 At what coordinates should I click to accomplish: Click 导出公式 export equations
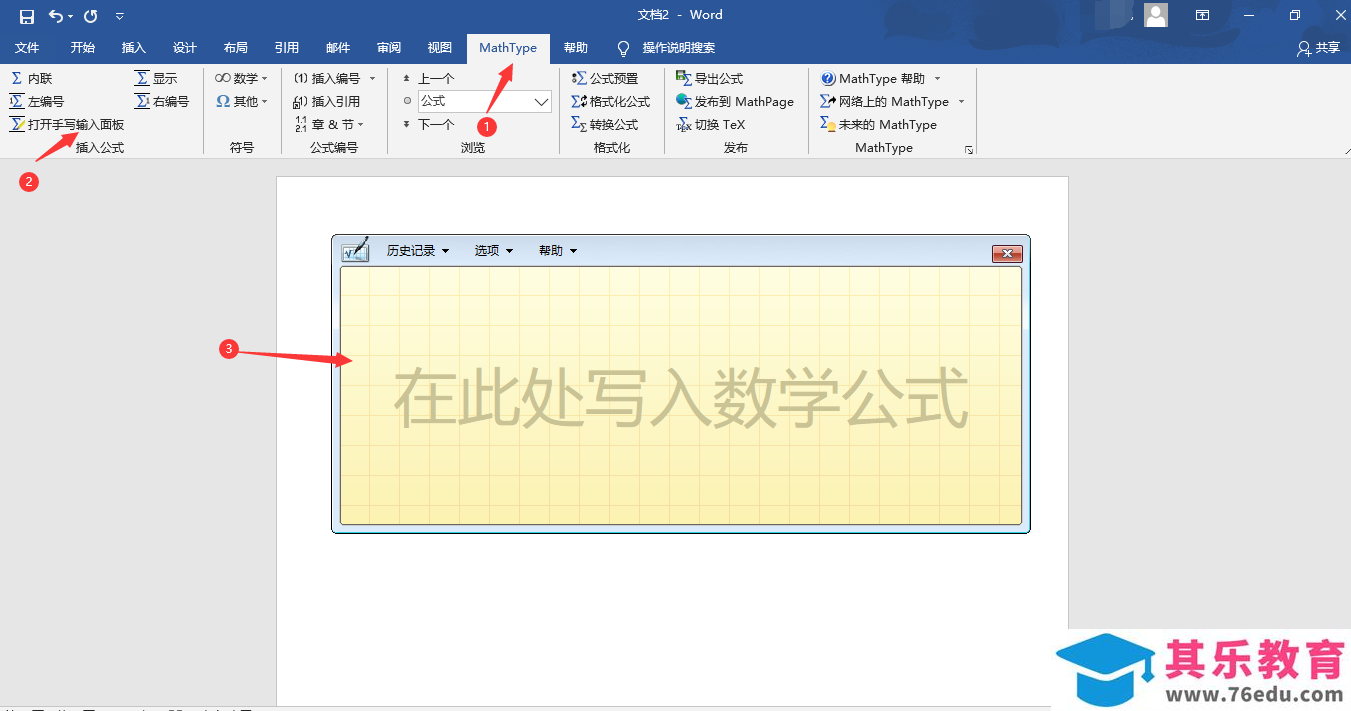click(710, 78)
